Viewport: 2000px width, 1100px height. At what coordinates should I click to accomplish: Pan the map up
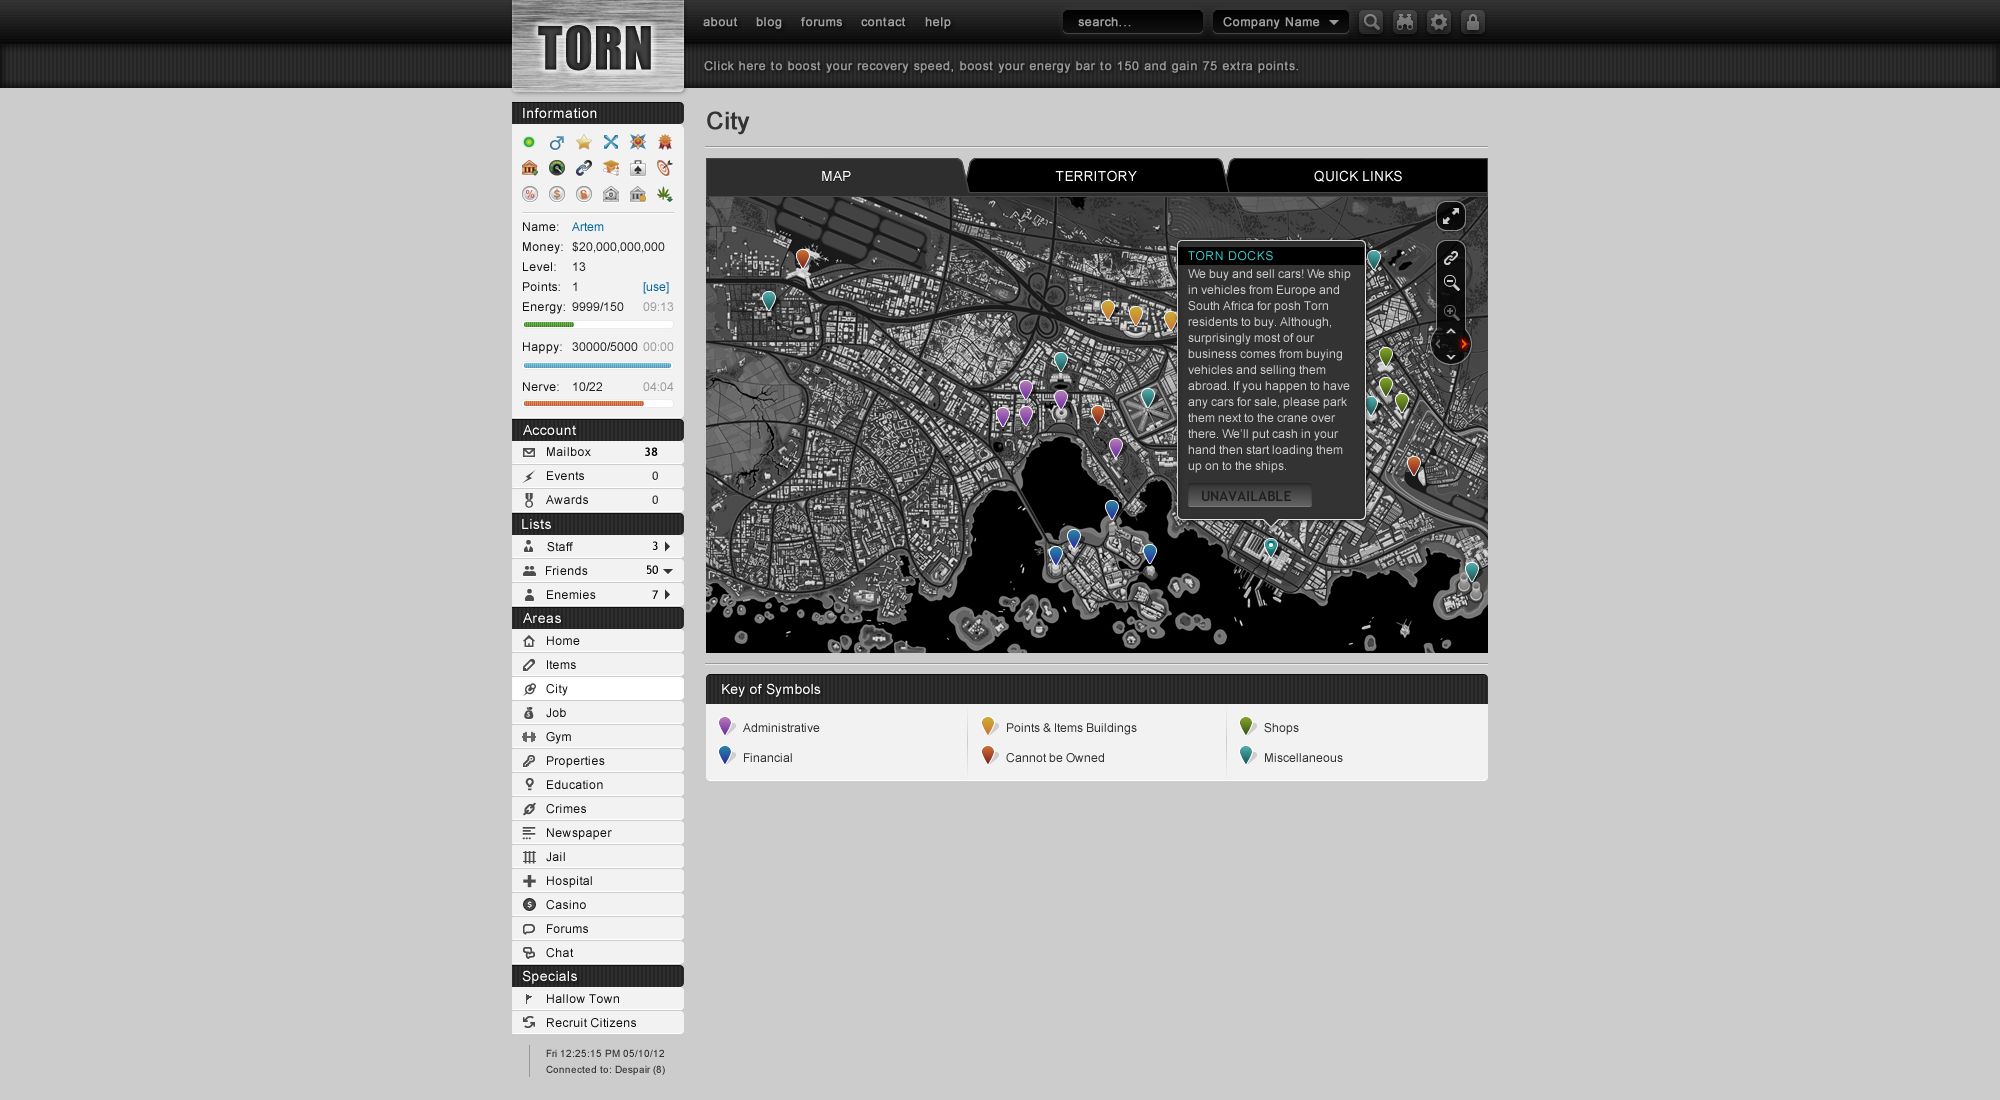(1451, 331)
